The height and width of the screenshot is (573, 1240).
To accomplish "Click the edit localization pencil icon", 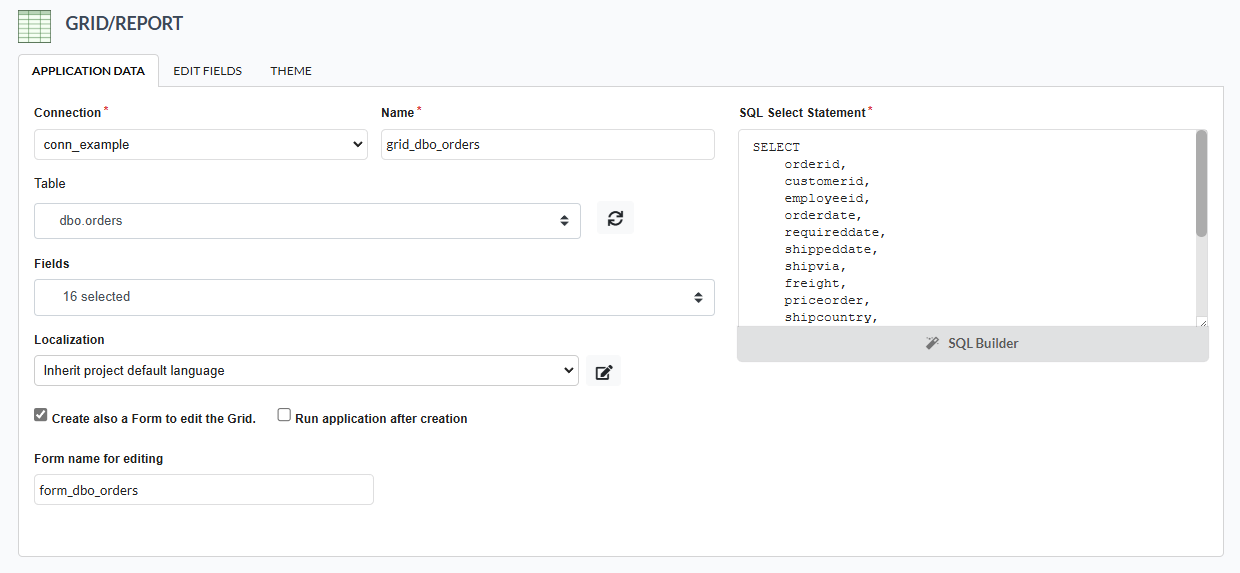I will 603,371.
